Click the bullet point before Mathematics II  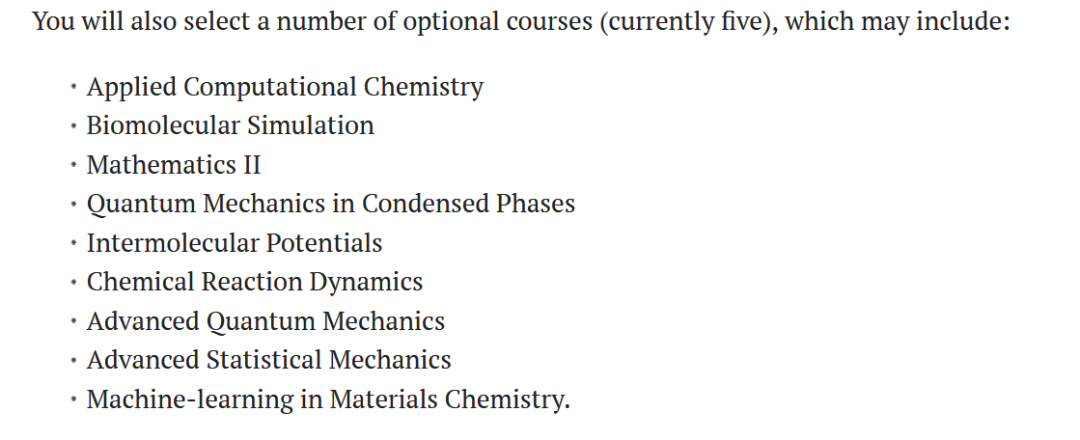72,165
